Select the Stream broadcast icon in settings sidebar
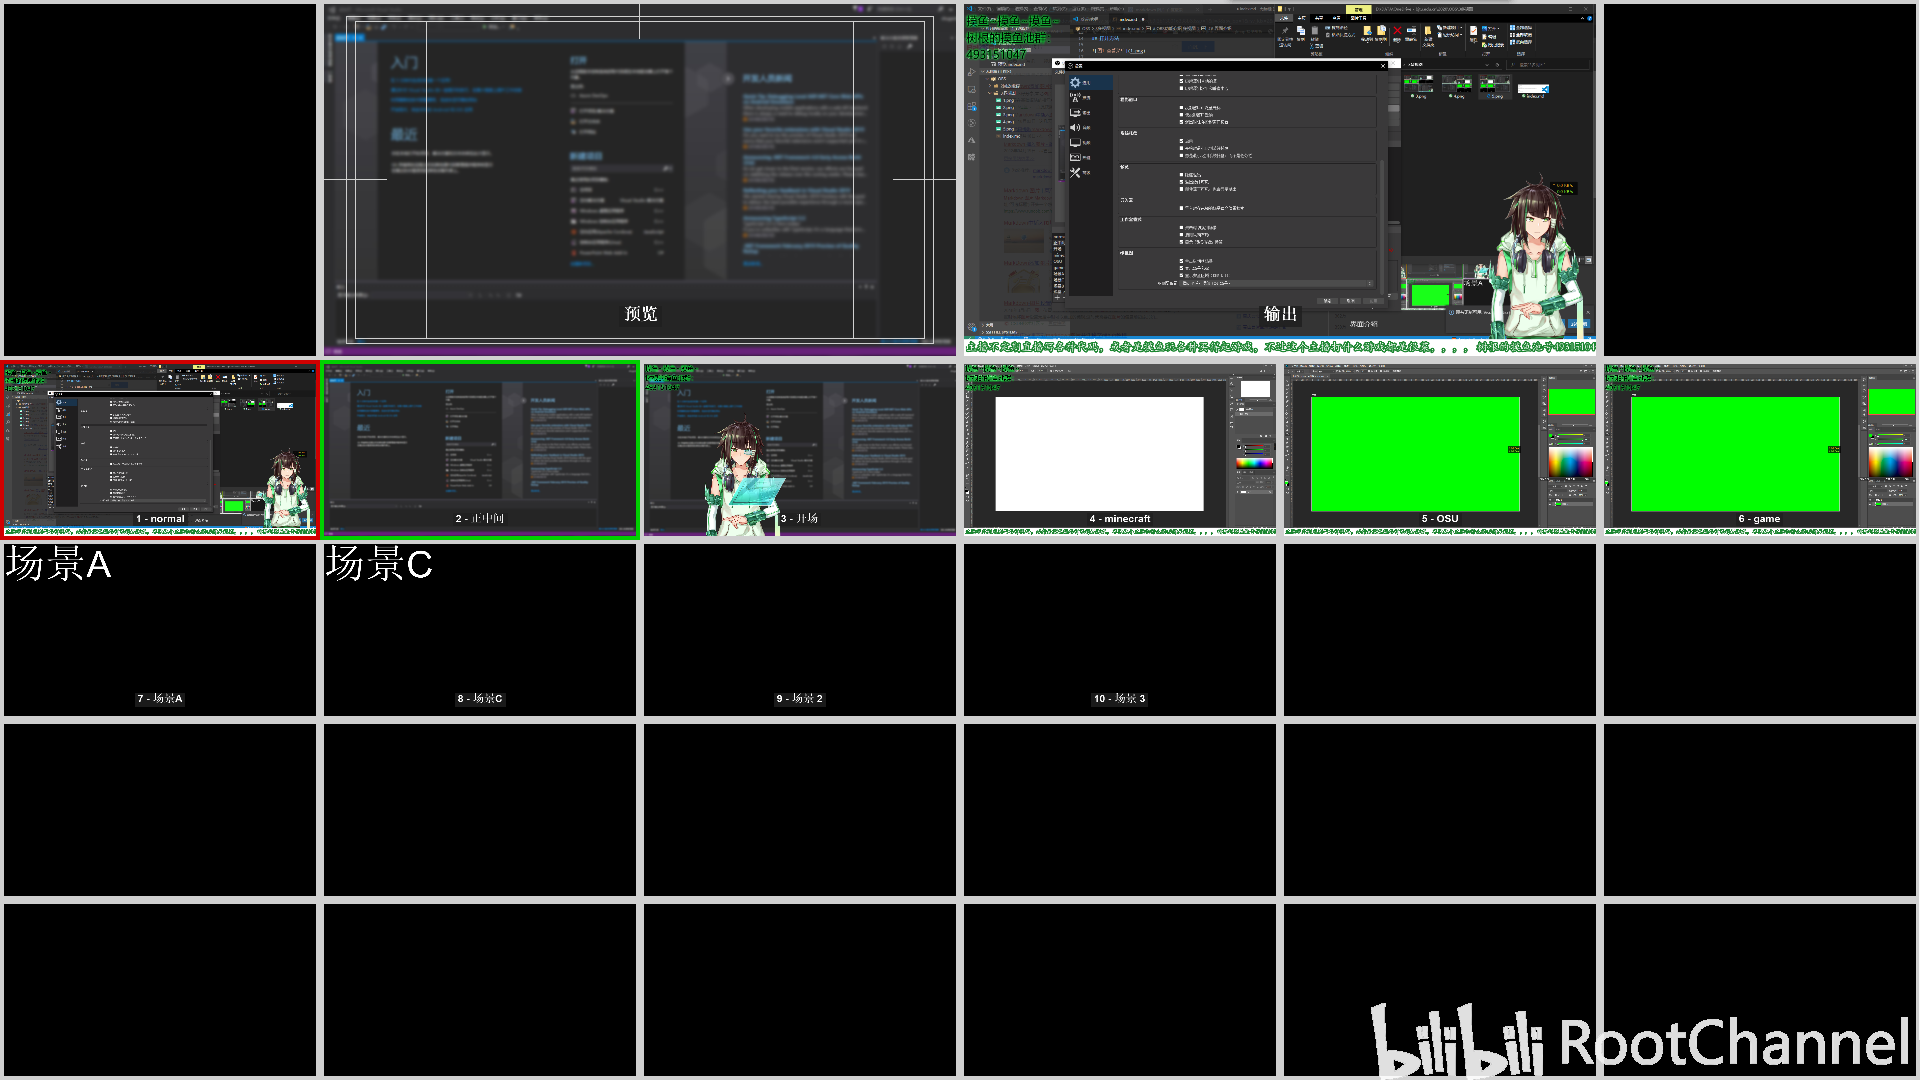 coord(1075,97)
